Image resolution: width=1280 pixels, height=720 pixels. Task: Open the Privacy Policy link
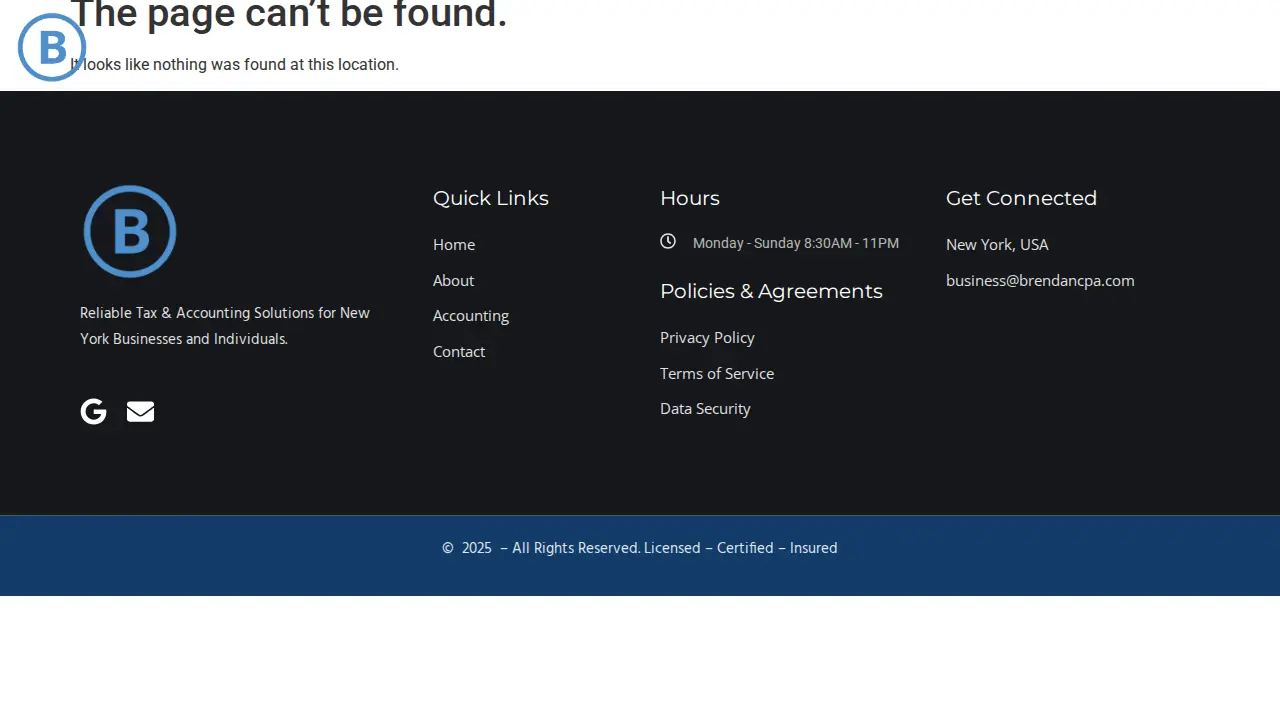707,337
